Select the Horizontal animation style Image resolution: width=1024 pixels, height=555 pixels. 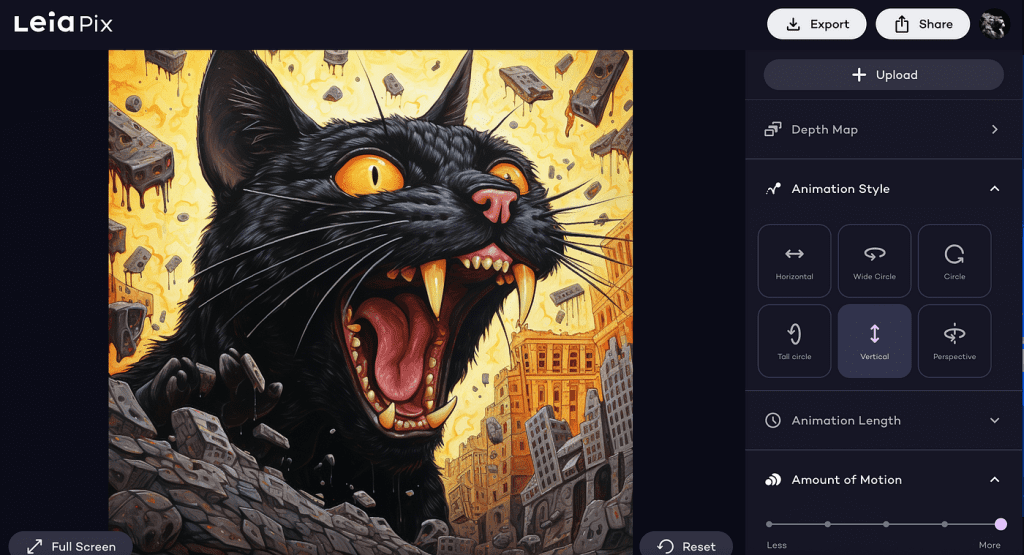(x=794, y=261)
